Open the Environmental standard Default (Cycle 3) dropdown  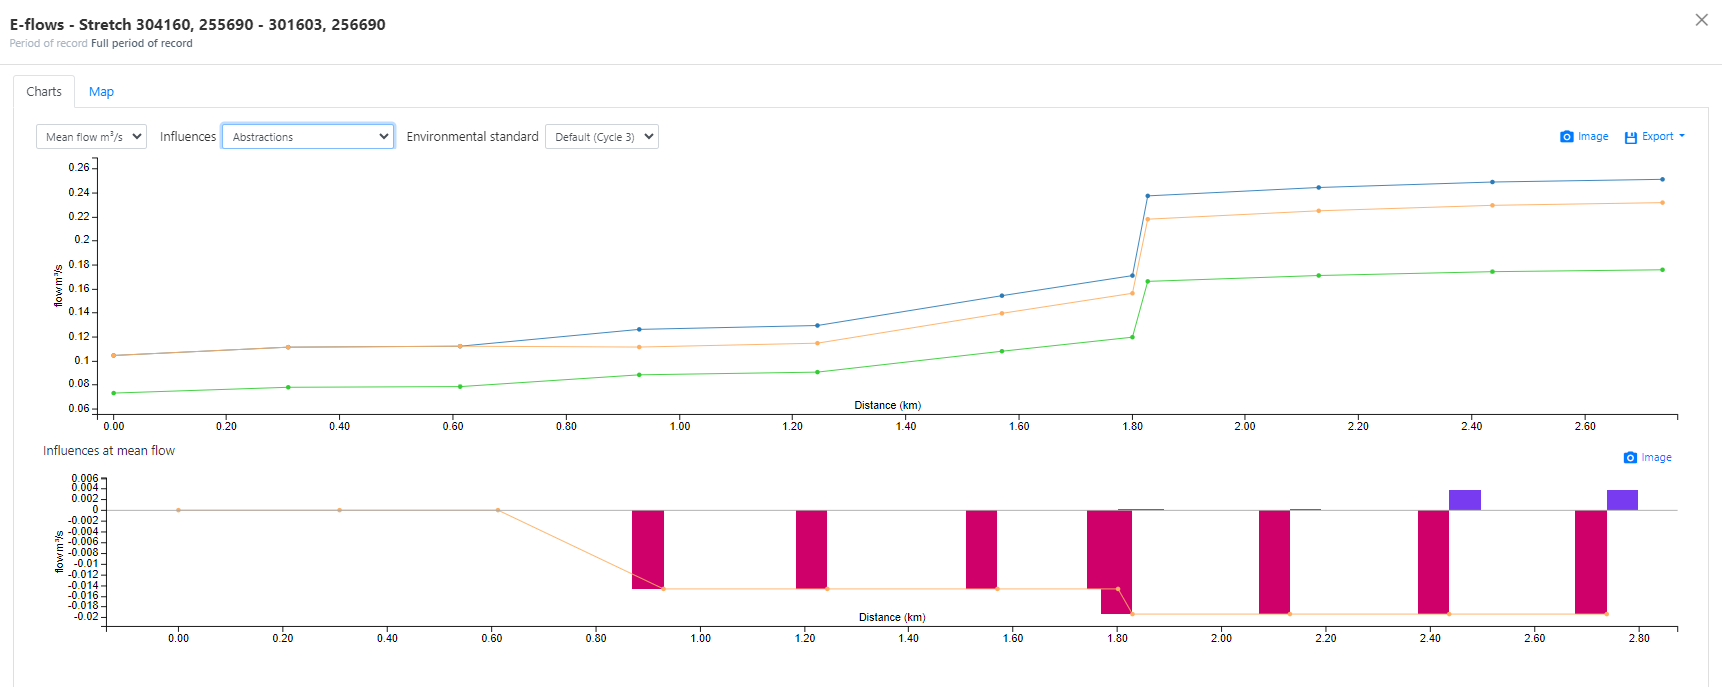602,137
